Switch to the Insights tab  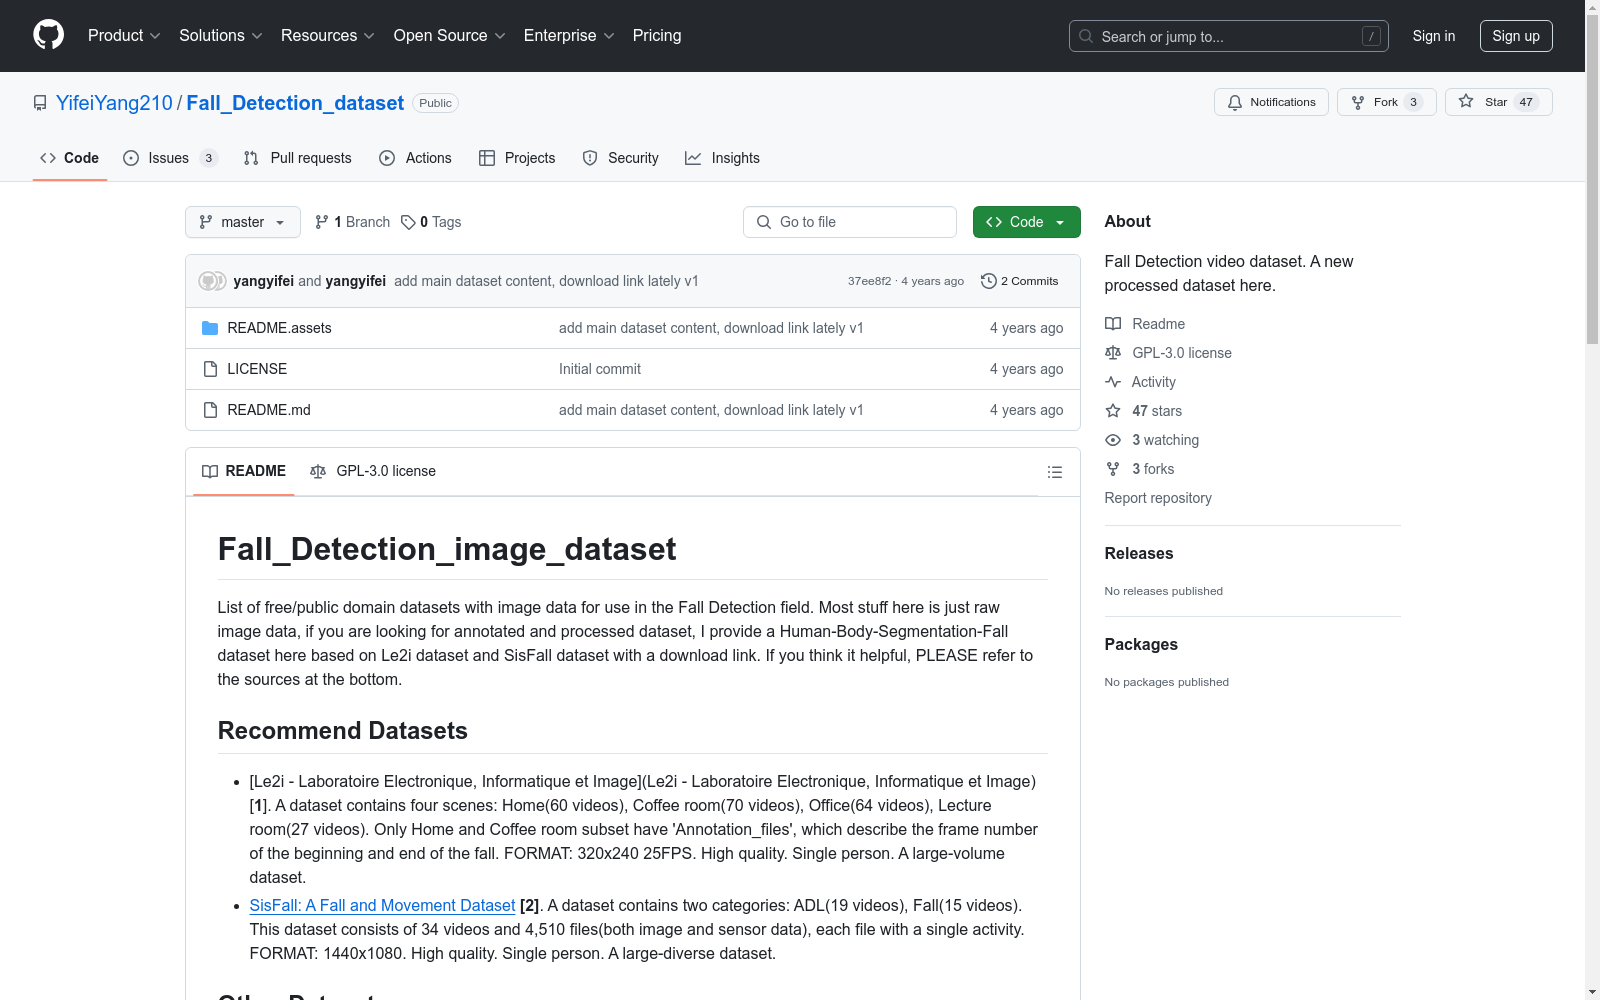722,158
